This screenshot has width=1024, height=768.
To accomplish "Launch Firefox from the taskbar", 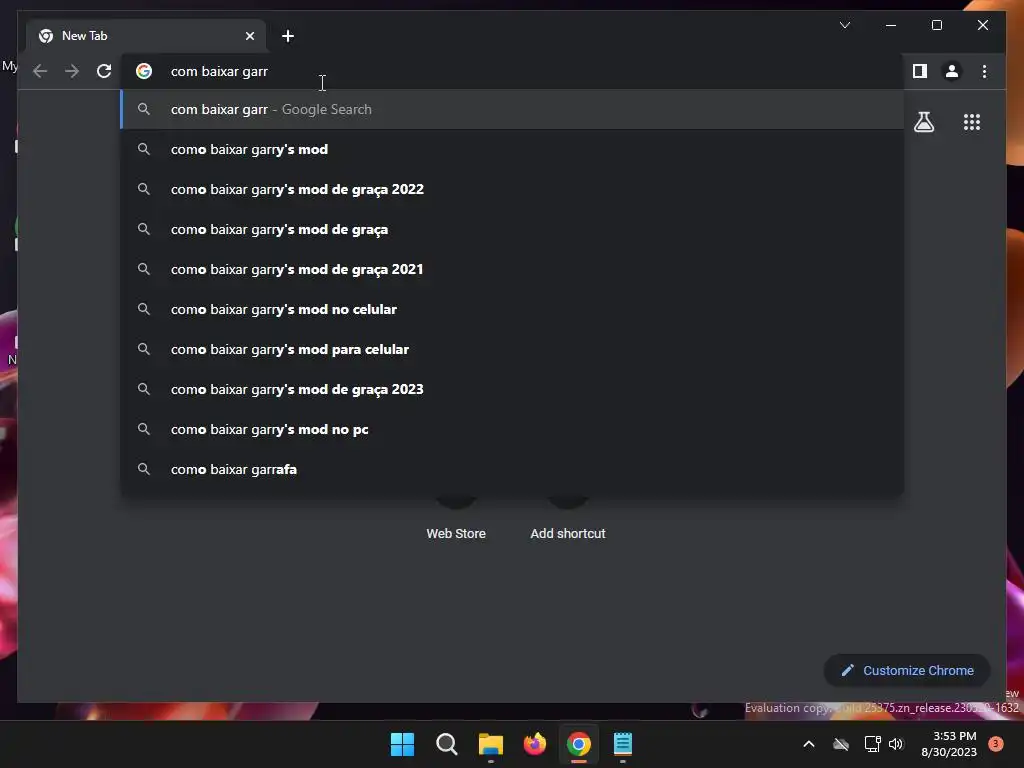I will pos(535,744).
